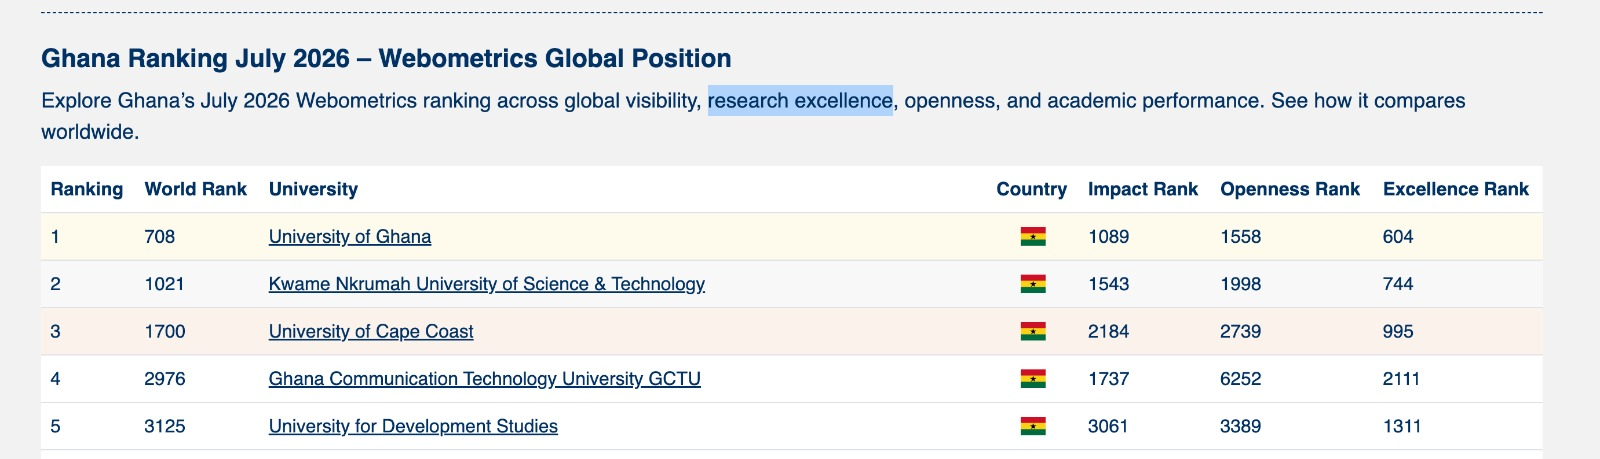The width and height of the screenshot is (1600, 459).
Task: Open Ghana Communication Technology University GCTU link
Action: coord(485,379)
